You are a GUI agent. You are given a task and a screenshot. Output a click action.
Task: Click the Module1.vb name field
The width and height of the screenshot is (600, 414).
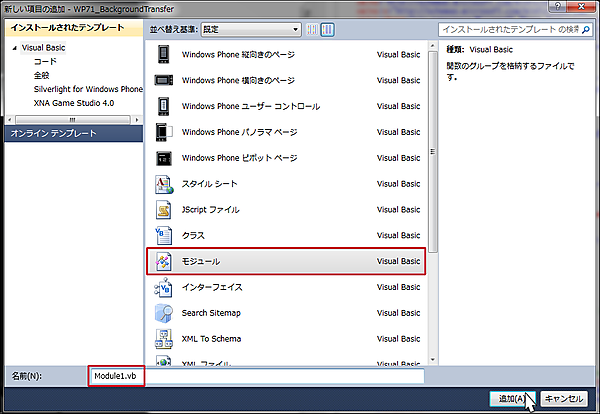coord(256,376)
